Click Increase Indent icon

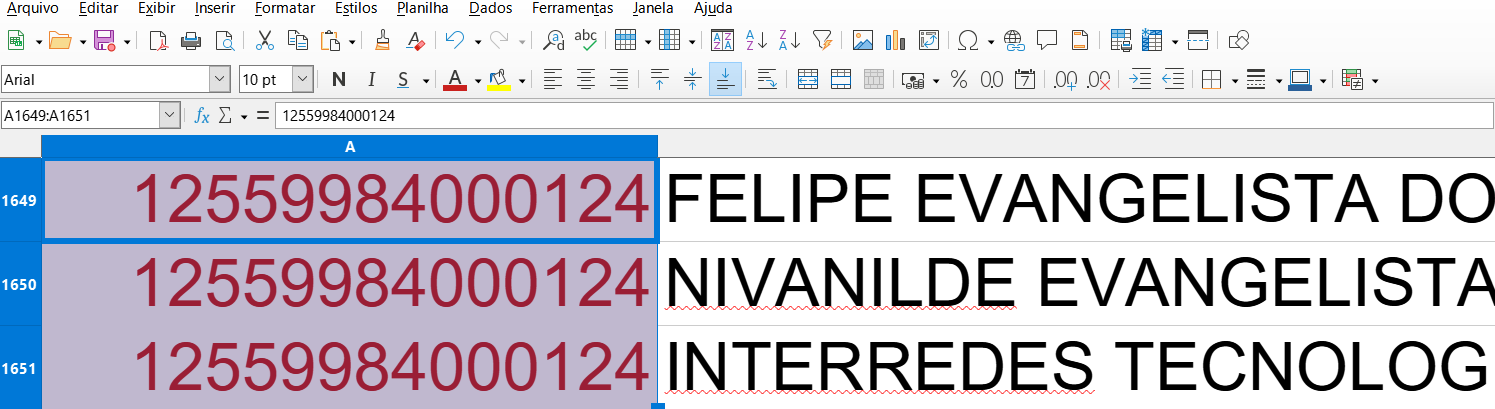[x=1140, y=80]
